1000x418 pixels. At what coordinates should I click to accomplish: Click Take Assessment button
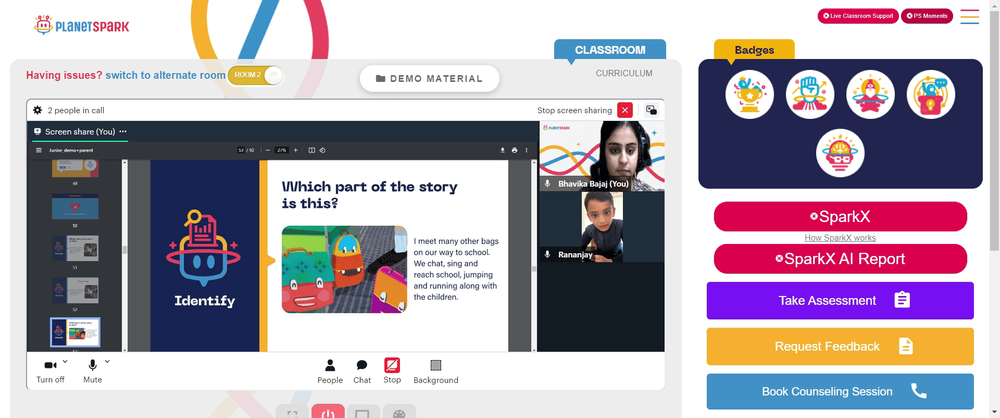840,301
